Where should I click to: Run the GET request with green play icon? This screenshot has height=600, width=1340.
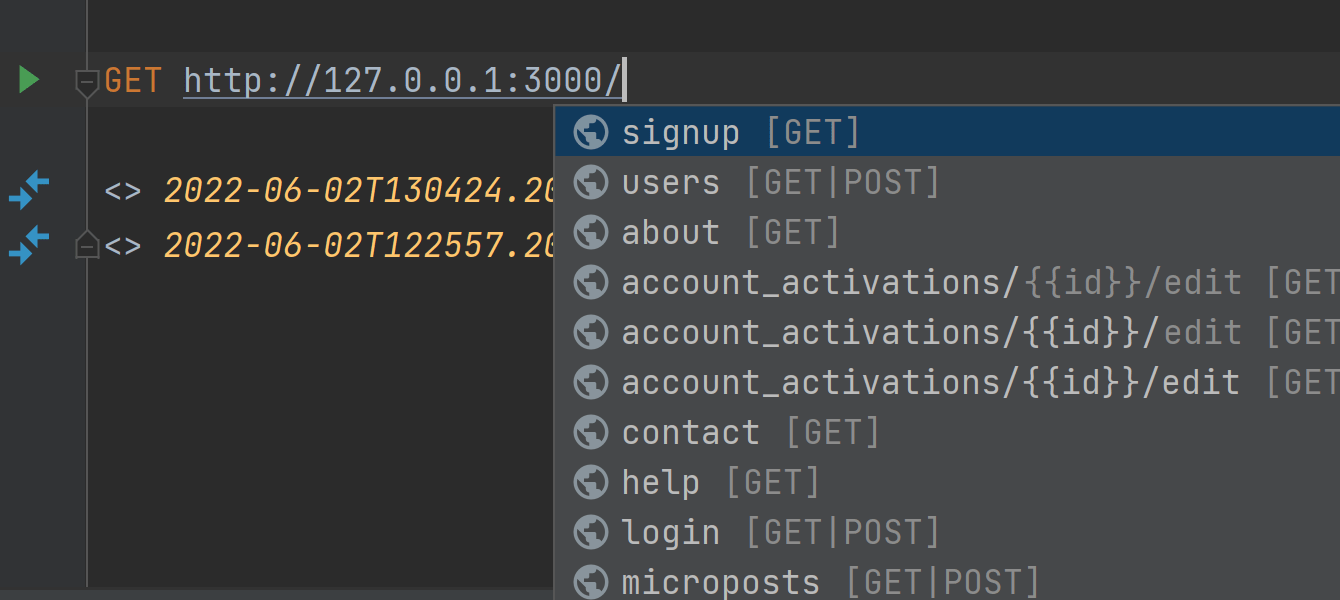[x=29, y=80]
